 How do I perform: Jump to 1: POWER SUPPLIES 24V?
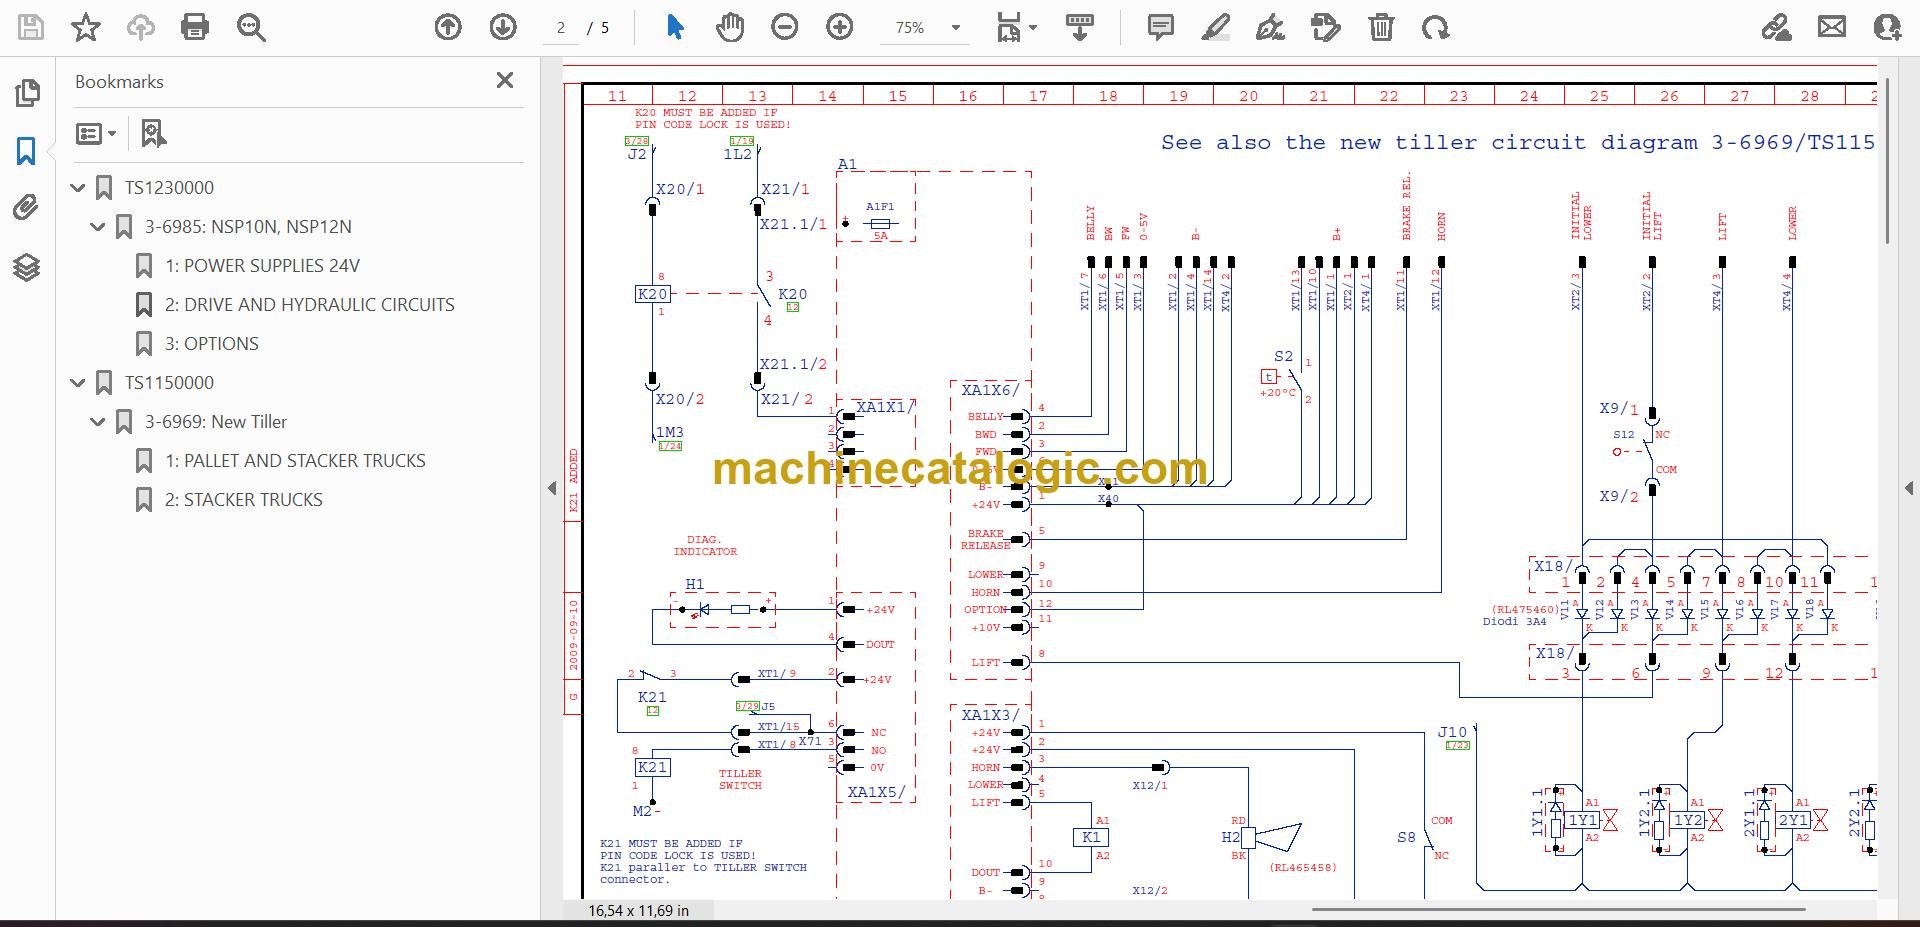pos(262,265)
